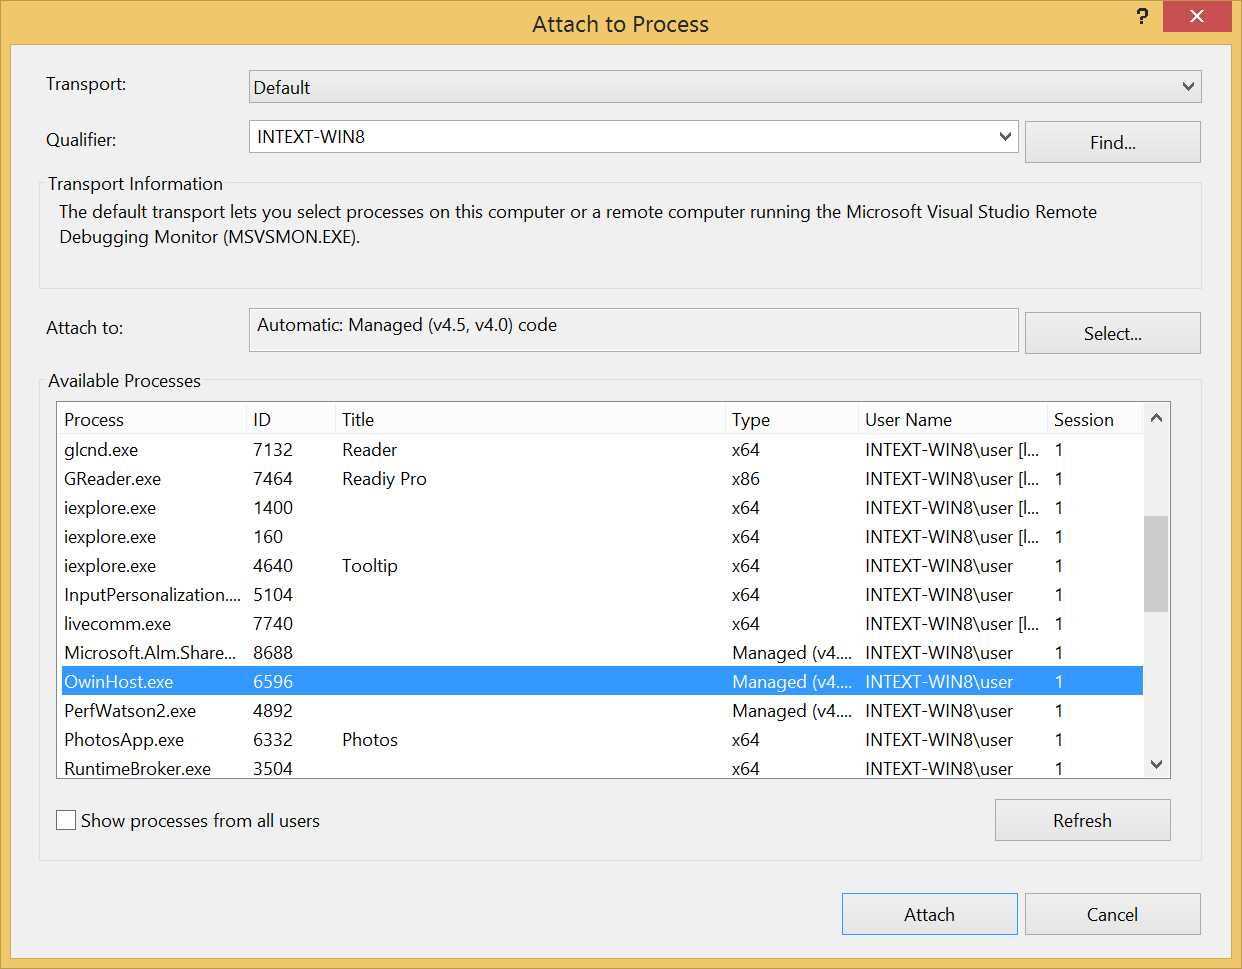Click the Find... button
1242x969 pixels.
tap(1112, 142)
